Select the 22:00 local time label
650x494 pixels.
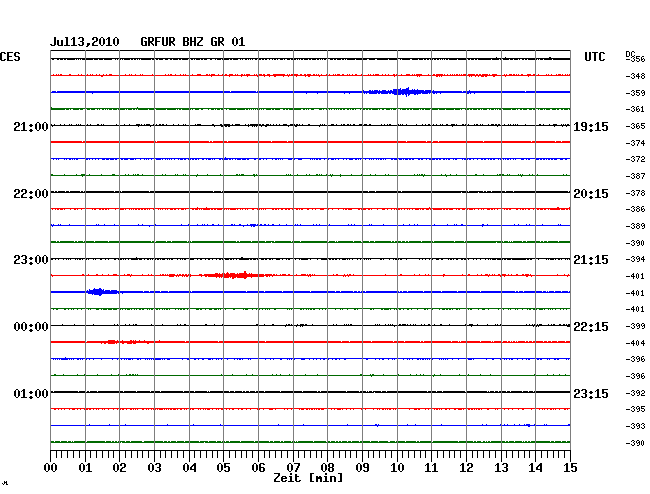31,194
